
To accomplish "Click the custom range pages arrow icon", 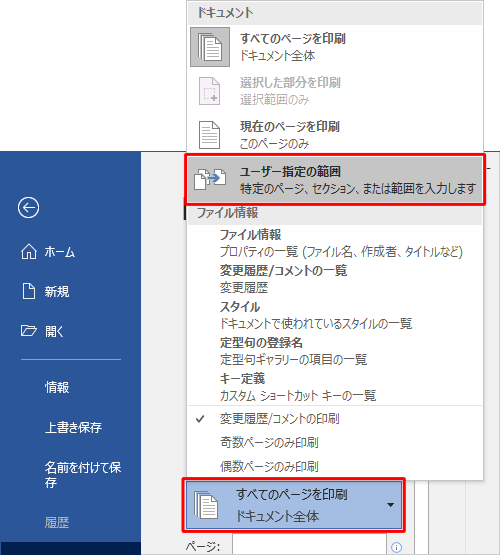I will pyautogui.click(x=210, y=179).
